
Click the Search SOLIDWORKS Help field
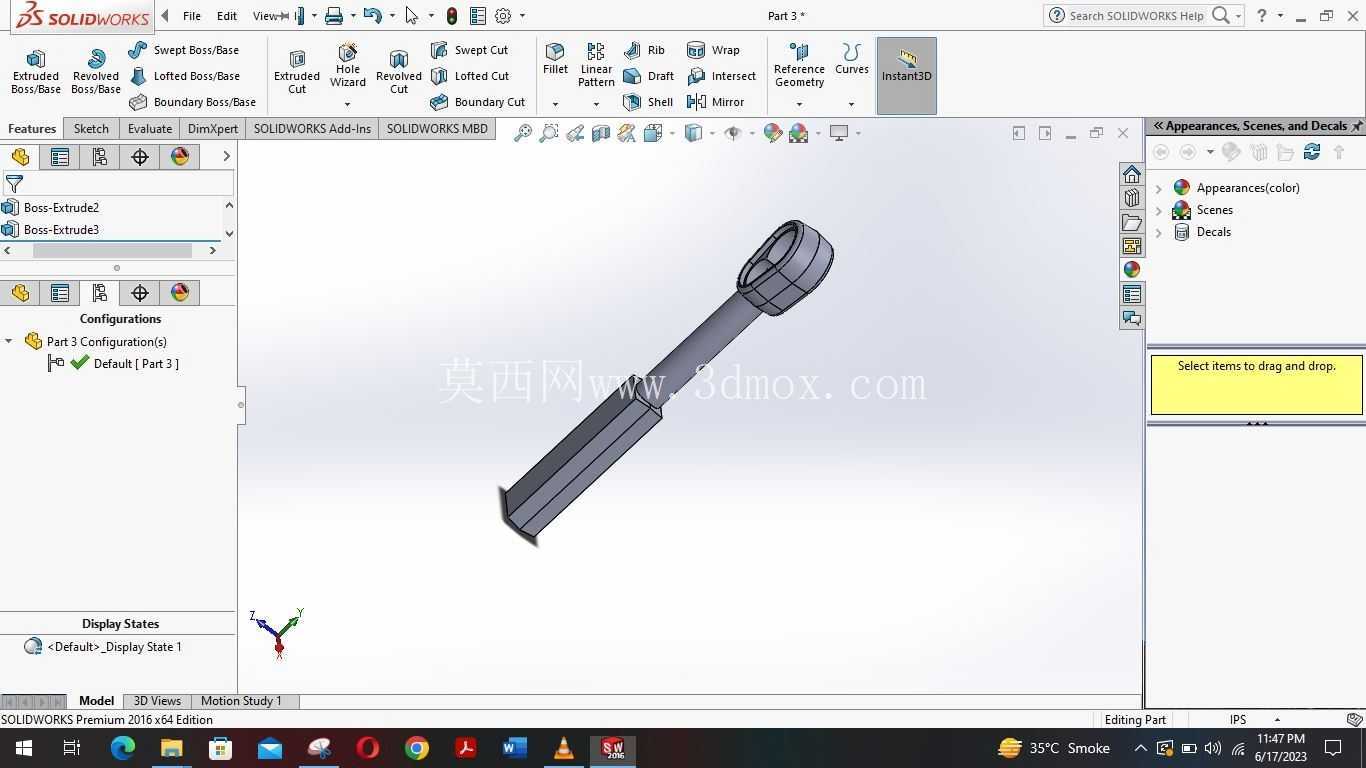(1136, 16)
